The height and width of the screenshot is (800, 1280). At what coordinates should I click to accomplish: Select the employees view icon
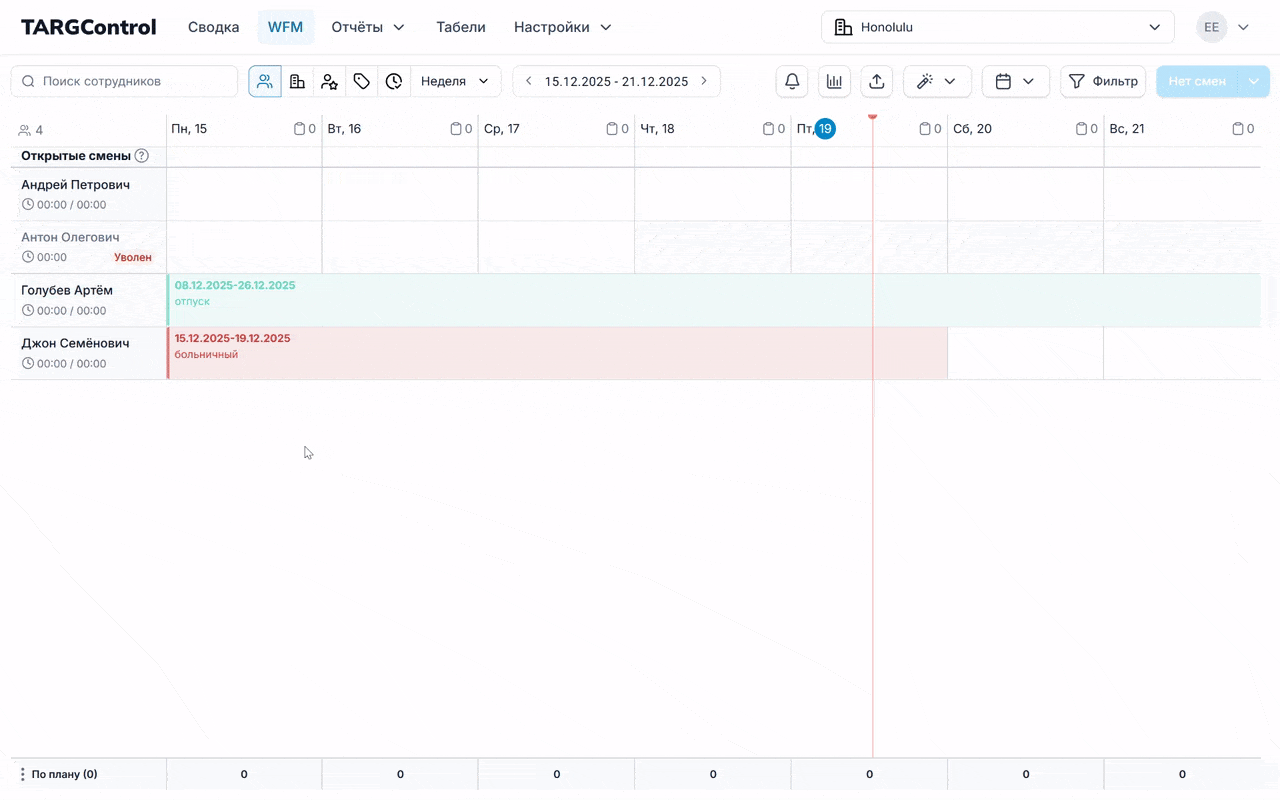pyautogui.click(x=265, y=81)
